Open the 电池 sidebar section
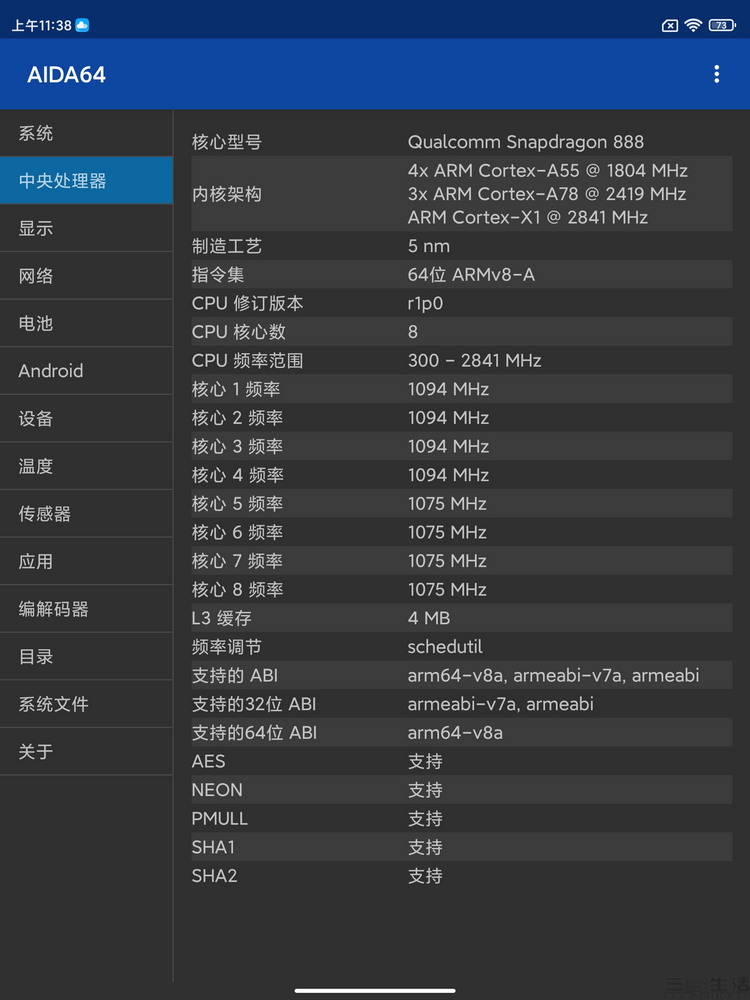The height and width of the screenshot is (1000, 750). pos(86,323)
